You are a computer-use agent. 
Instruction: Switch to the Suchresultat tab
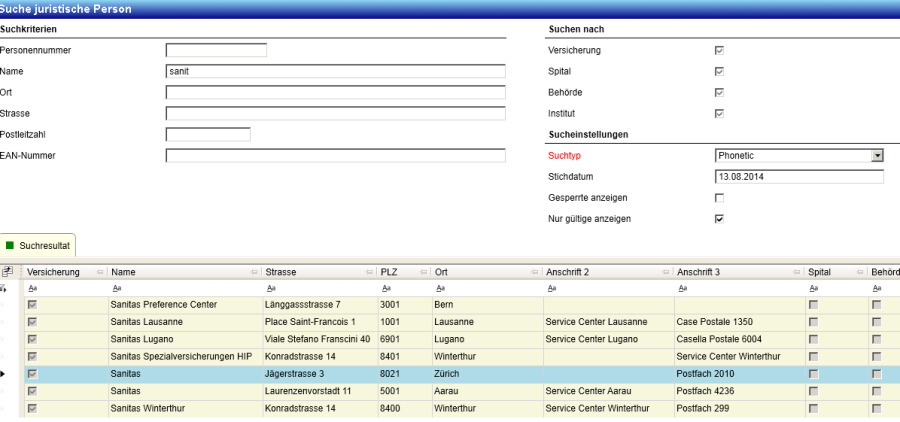[x=38, y=245]
